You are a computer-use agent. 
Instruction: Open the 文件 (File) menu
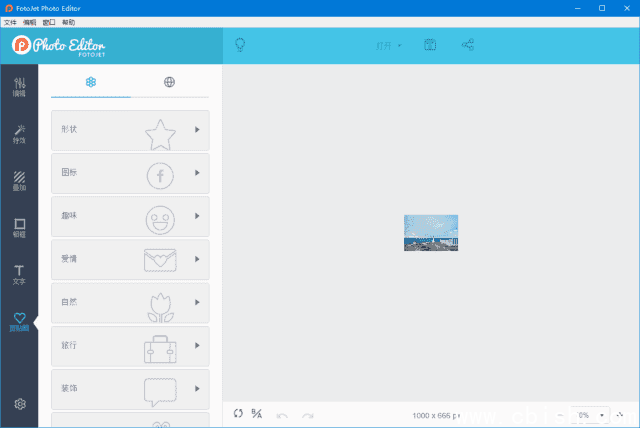point(10,22)
